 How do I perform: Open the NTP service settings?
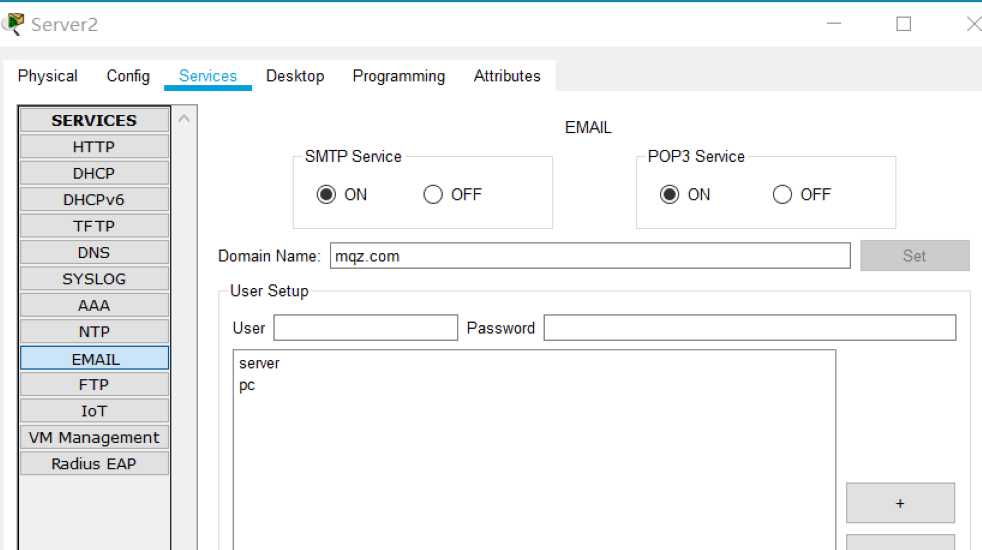point(95,331)
